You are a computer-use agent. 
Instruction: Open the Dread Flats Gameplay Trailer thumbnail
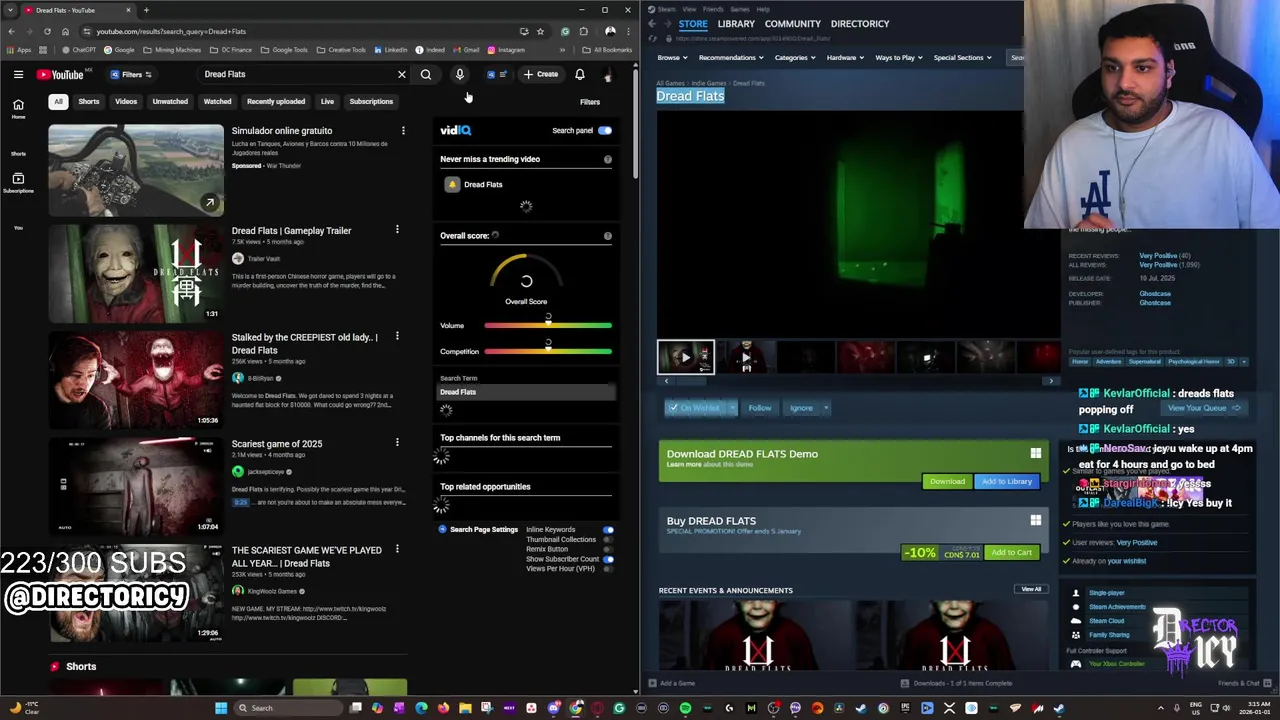click(x=136, y=274)
